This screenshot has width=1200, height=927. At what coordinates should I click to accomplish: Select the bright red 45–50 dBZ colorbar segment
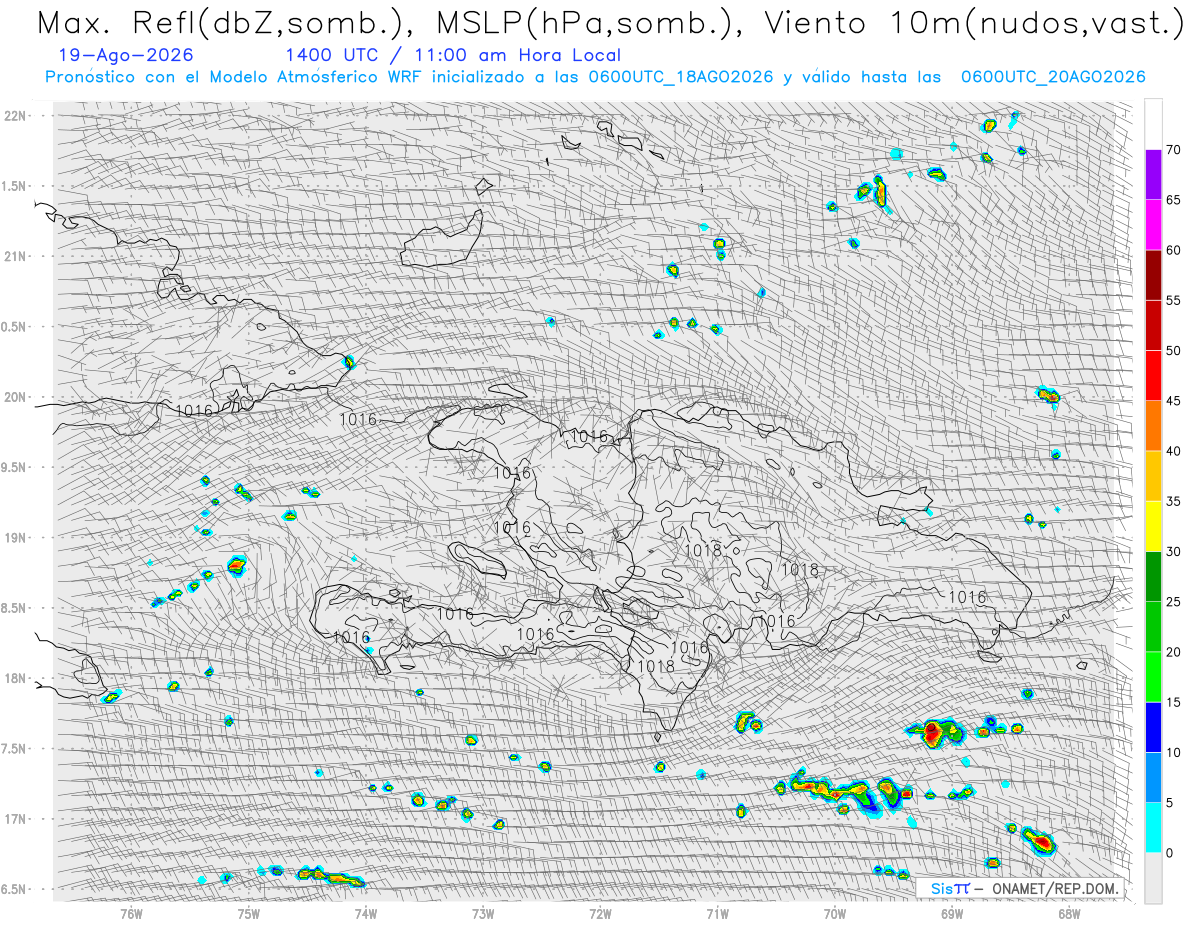click(1153, 376)
